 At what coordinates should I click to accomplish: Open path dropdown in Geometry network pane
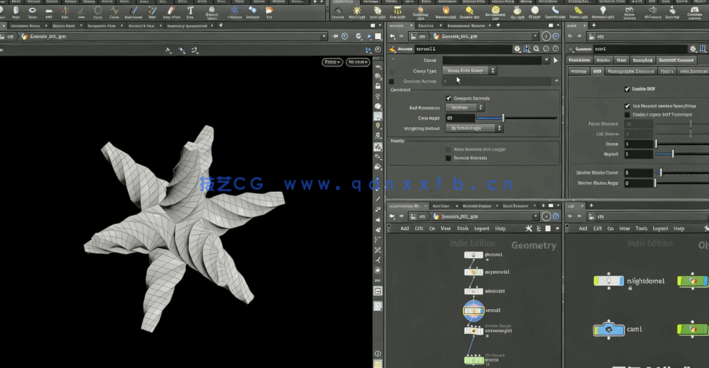tap(535, 217)
